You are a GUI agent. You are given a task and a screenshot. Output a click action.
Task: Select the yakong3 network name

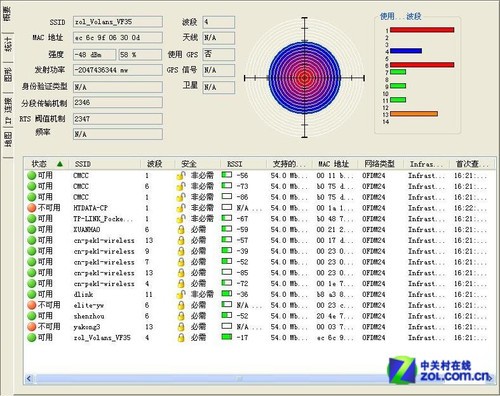87,327
